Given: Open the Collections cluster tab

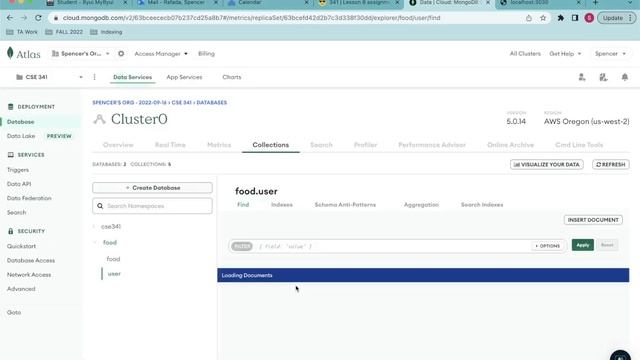Looking at the screenshot, I should tap(271, 145).
